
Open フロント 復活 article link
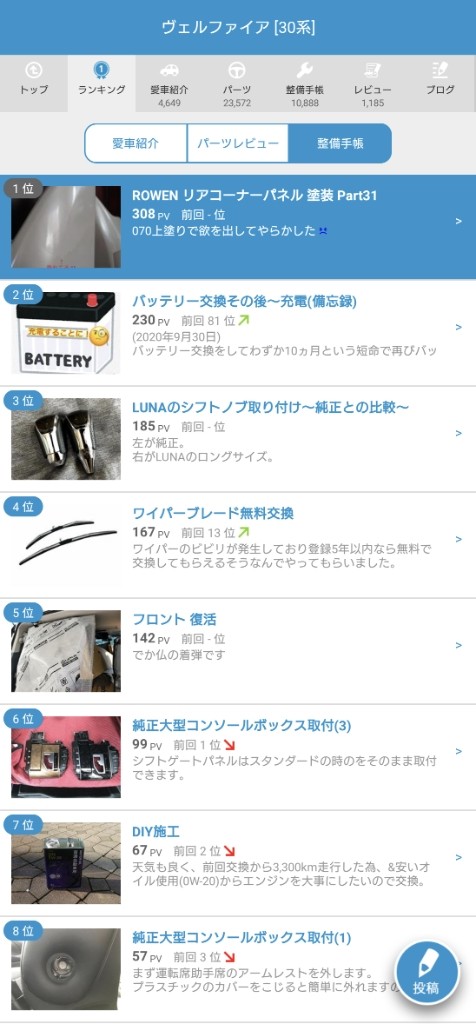coord(174,620)
